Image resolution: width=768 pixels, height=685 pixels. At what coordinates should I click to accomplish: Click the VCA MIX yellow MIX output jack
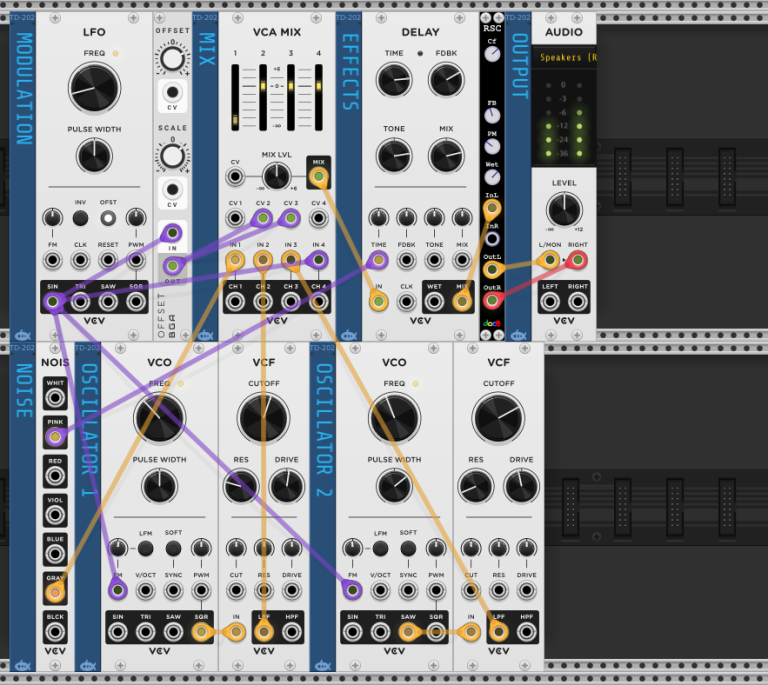(x=318, y=176)
